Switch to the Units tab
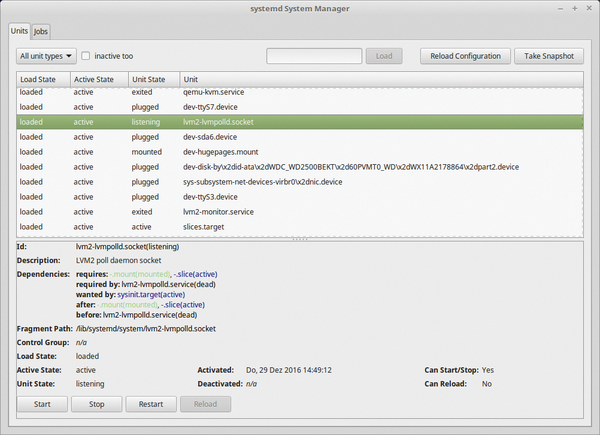Viewport: 600px width, 435px height. pyautogui.click(x=19, y=31)
